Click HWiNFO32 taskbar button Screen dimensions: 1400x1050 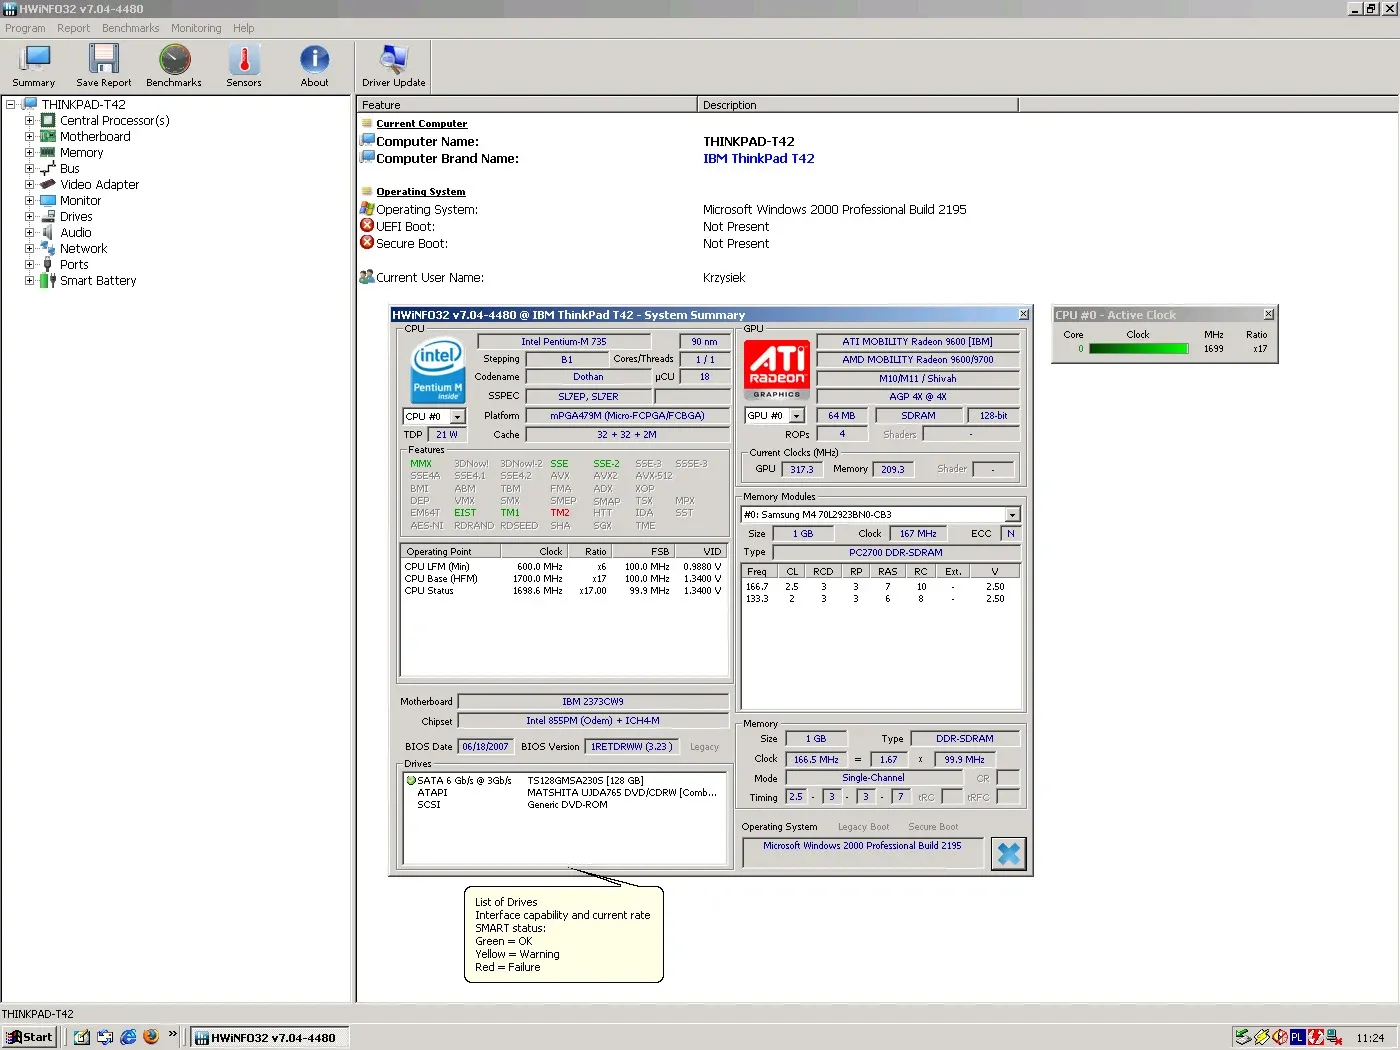pos(270,1037)
